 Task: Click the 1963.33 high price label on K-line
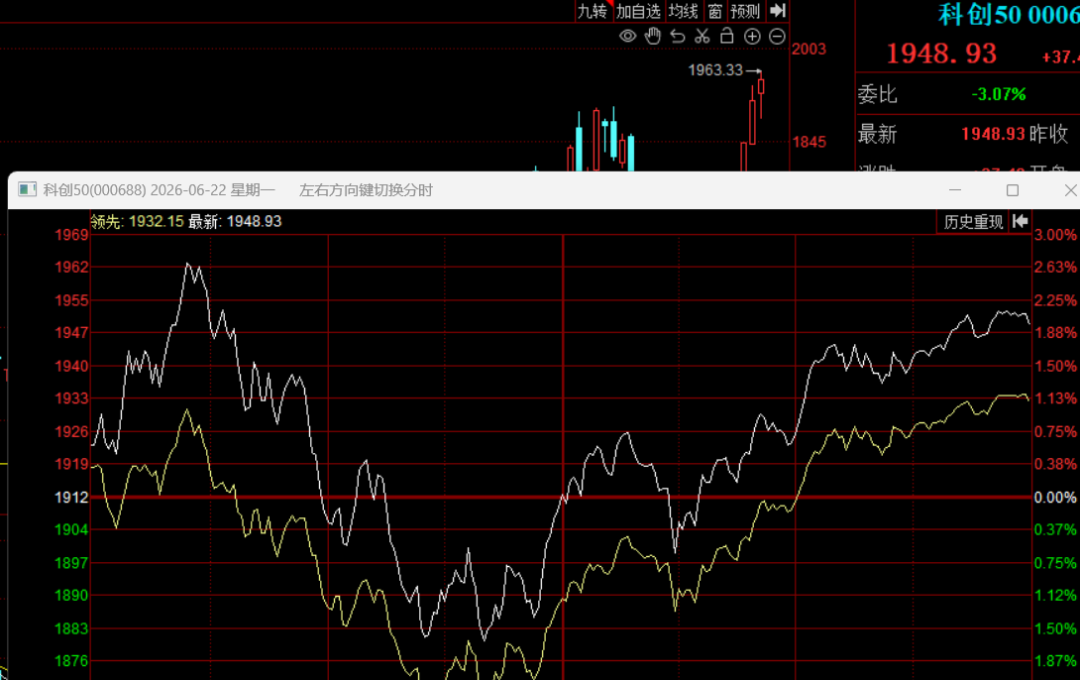[x=716, y=70]
